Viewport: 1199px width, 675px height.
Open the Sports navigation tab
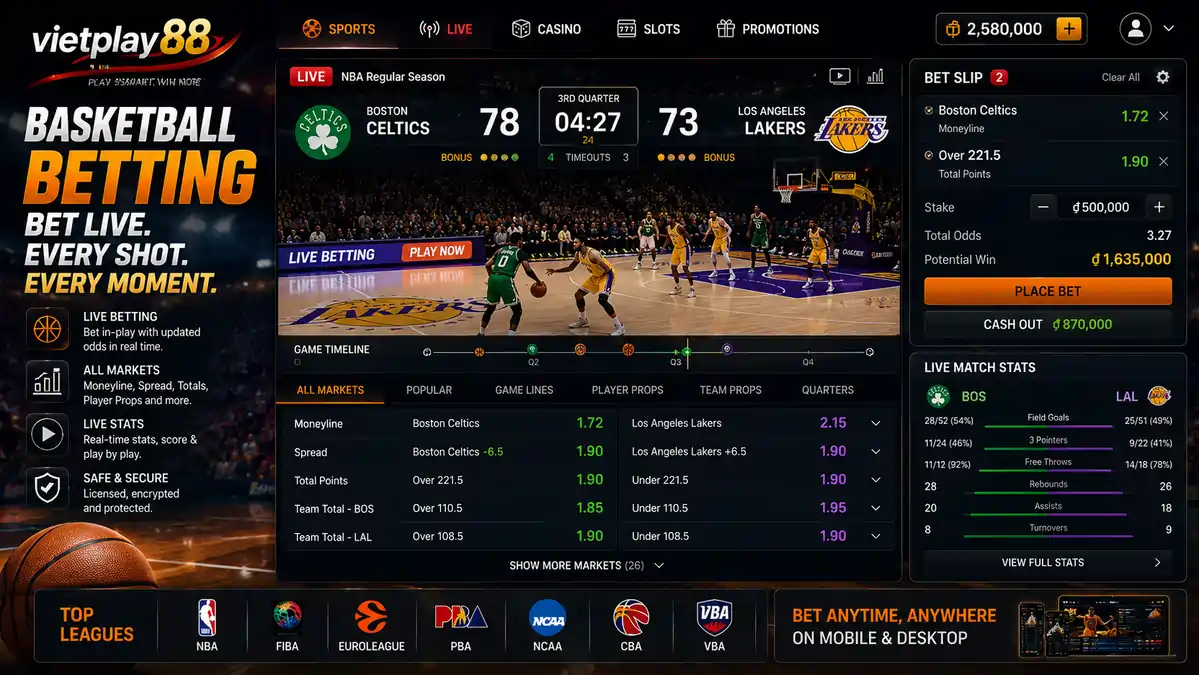click(339, 29)
